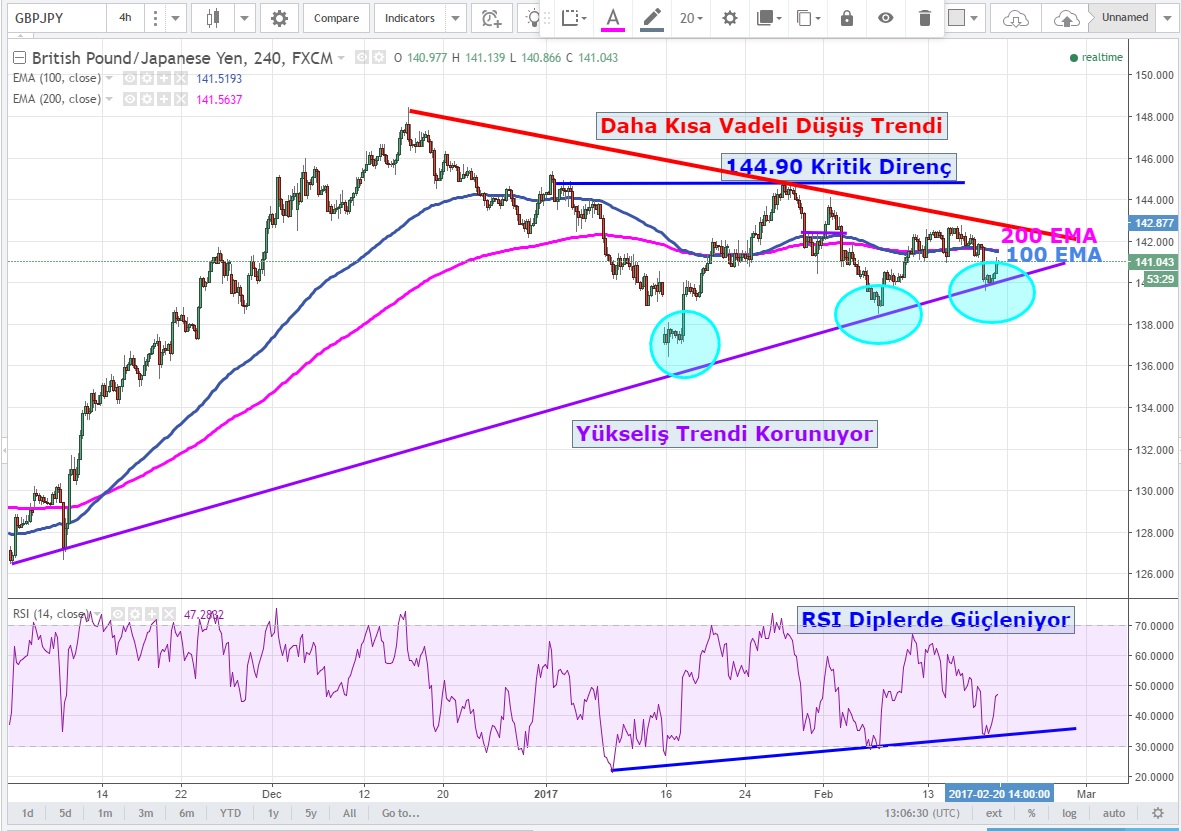Image resolution: width=1181 pixels, height=831 pixels.
Task: Hide the EMA (100, close) indicator
Action: pos(130,78)
